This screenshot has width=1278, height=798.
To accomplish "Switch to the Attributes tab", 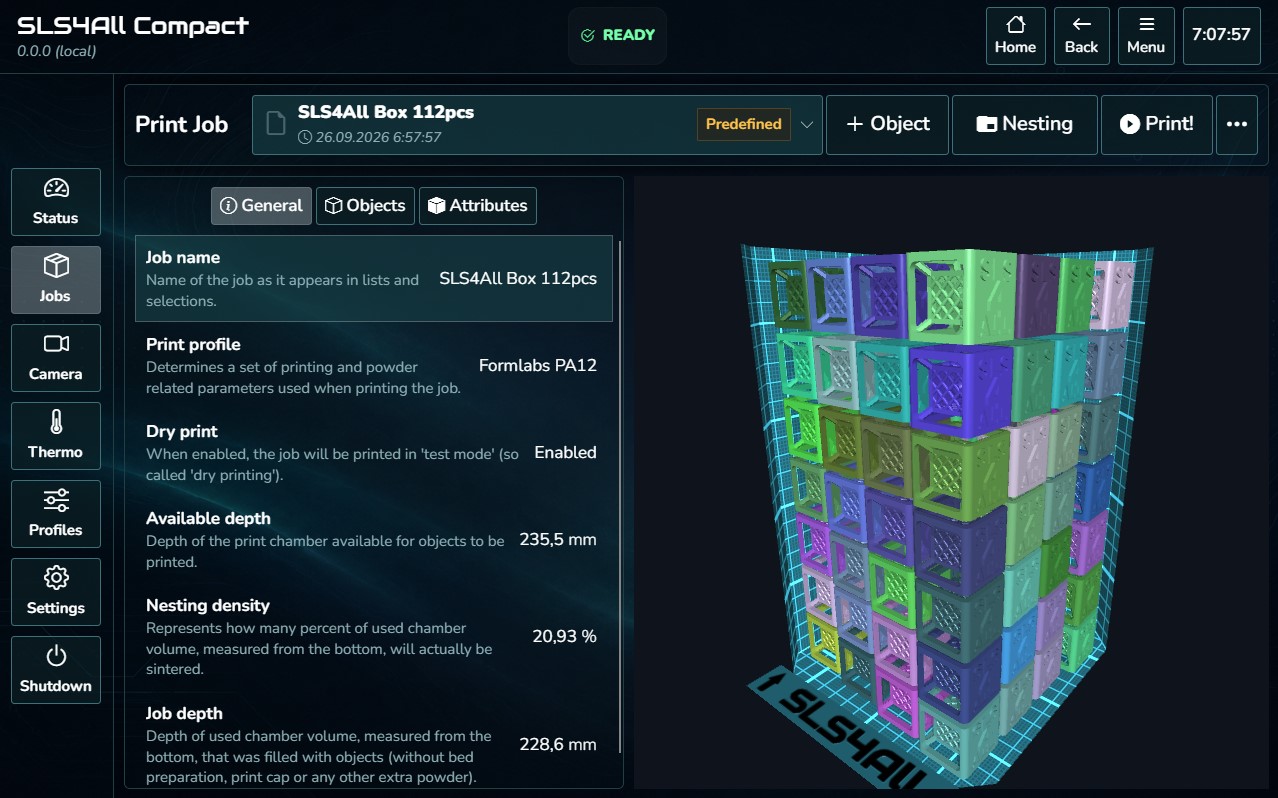I will point(478,206).
